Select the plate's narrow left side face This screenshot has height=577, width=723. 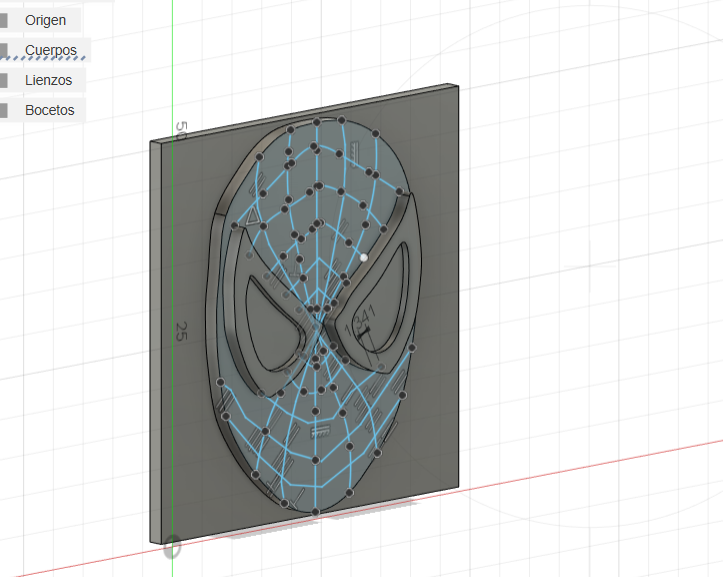[x=155, y=342]
